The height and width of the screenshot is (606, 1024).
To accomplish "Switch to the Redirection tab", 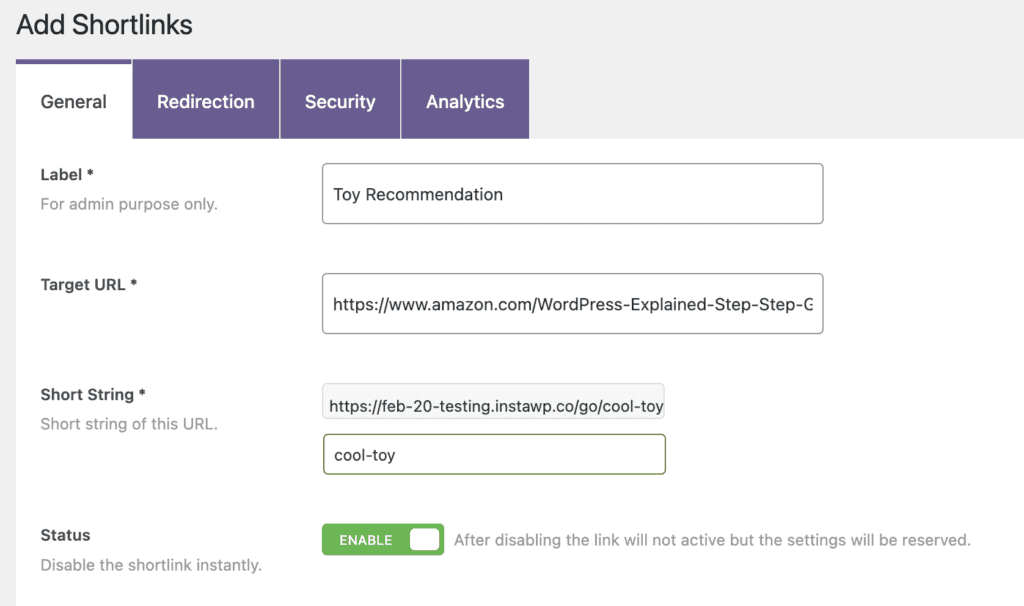I will coord(205,101).
